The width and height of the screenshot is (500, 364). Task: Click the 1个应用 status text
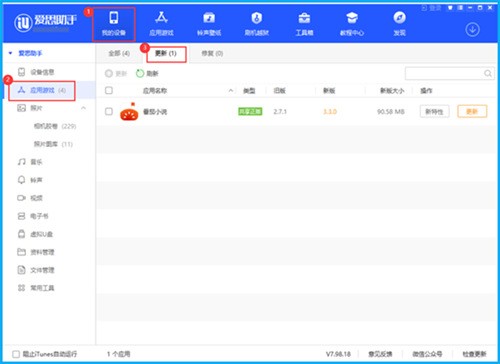pyautogui.click(x=119, y=354)
